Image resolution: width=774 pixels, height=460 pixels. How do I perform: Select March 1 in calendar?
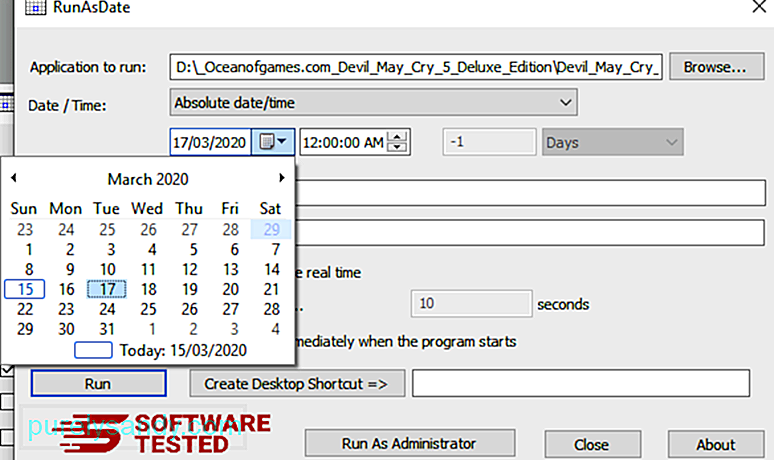coord(29,250)
